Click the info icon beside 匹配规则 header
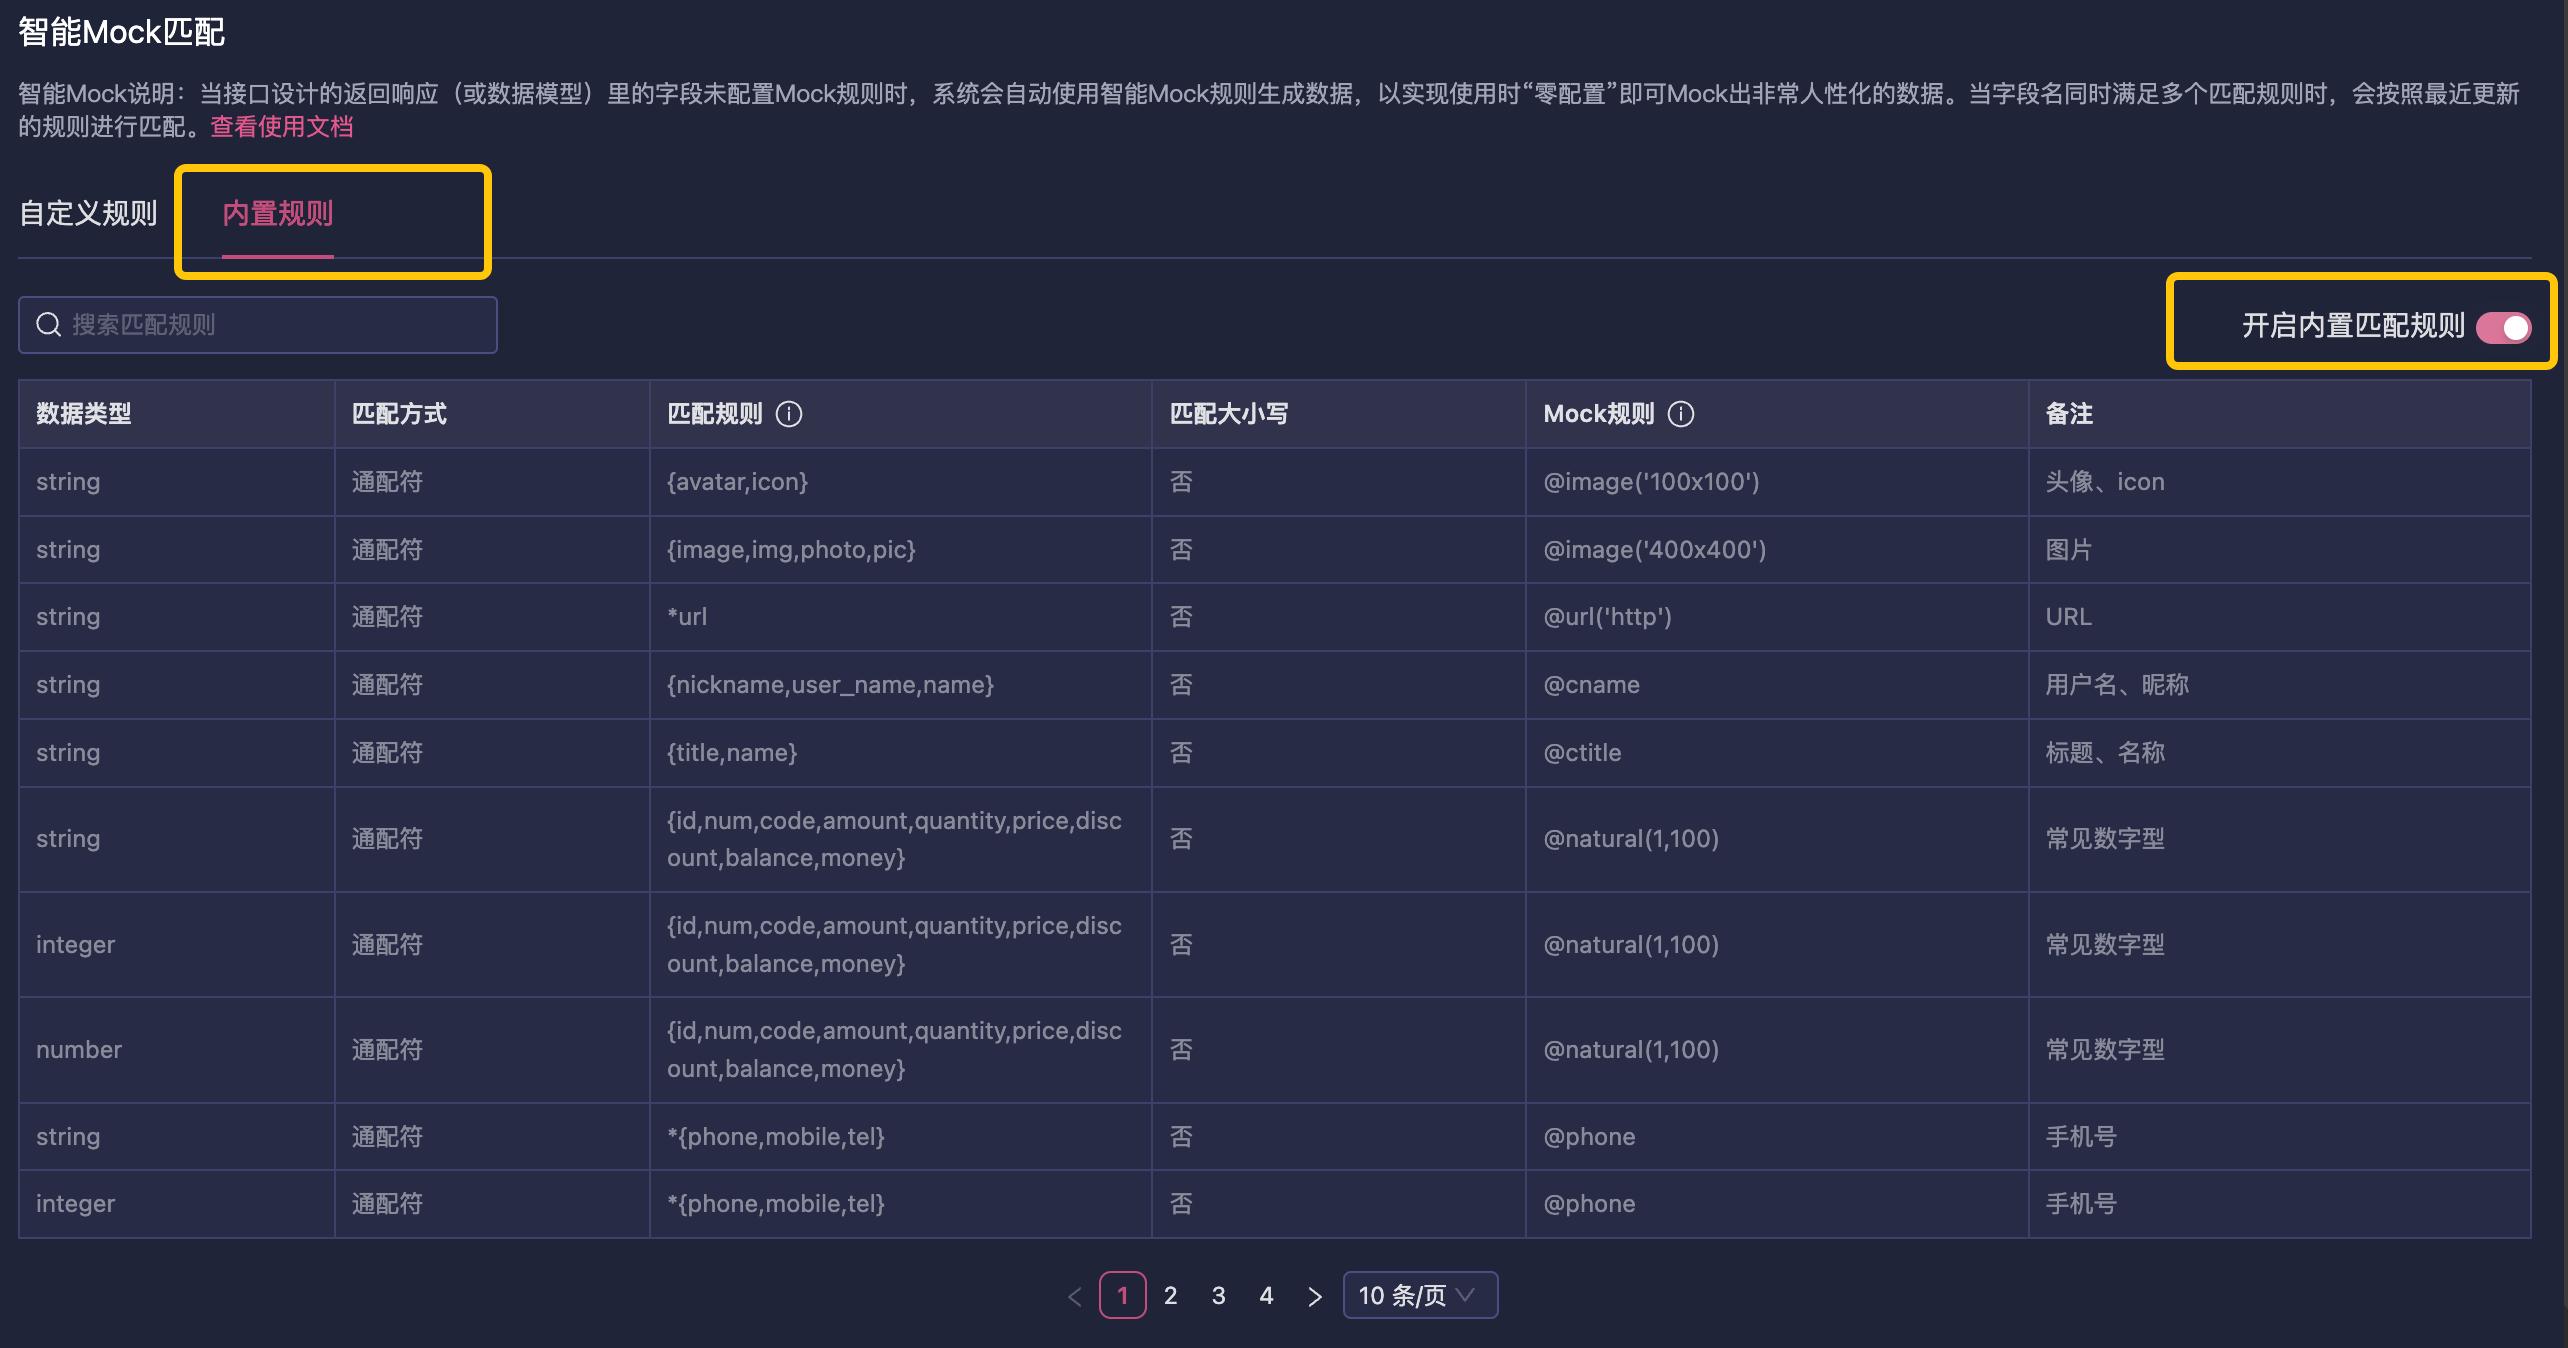The height and width of the screenshot is (1348, 2568). click(789, 414)
